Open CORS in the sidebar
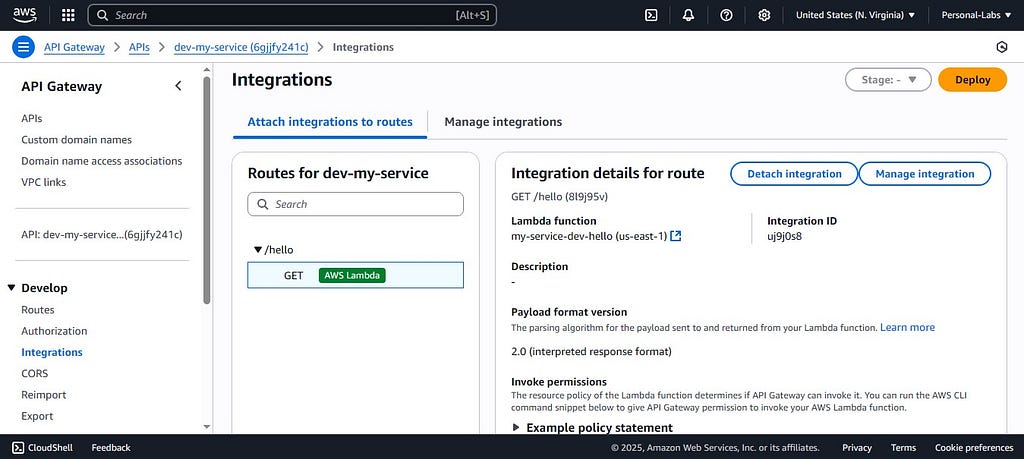 click(x=35, y=373)
